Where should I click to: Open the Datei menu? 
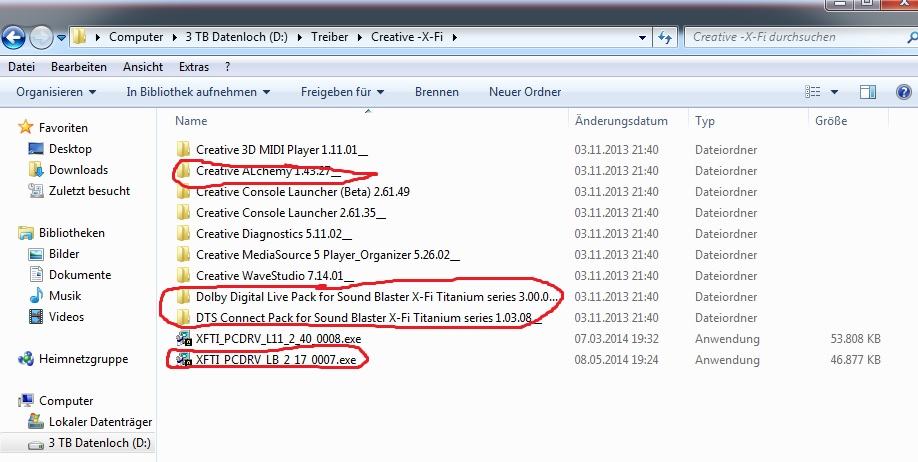tap(22, 67)
